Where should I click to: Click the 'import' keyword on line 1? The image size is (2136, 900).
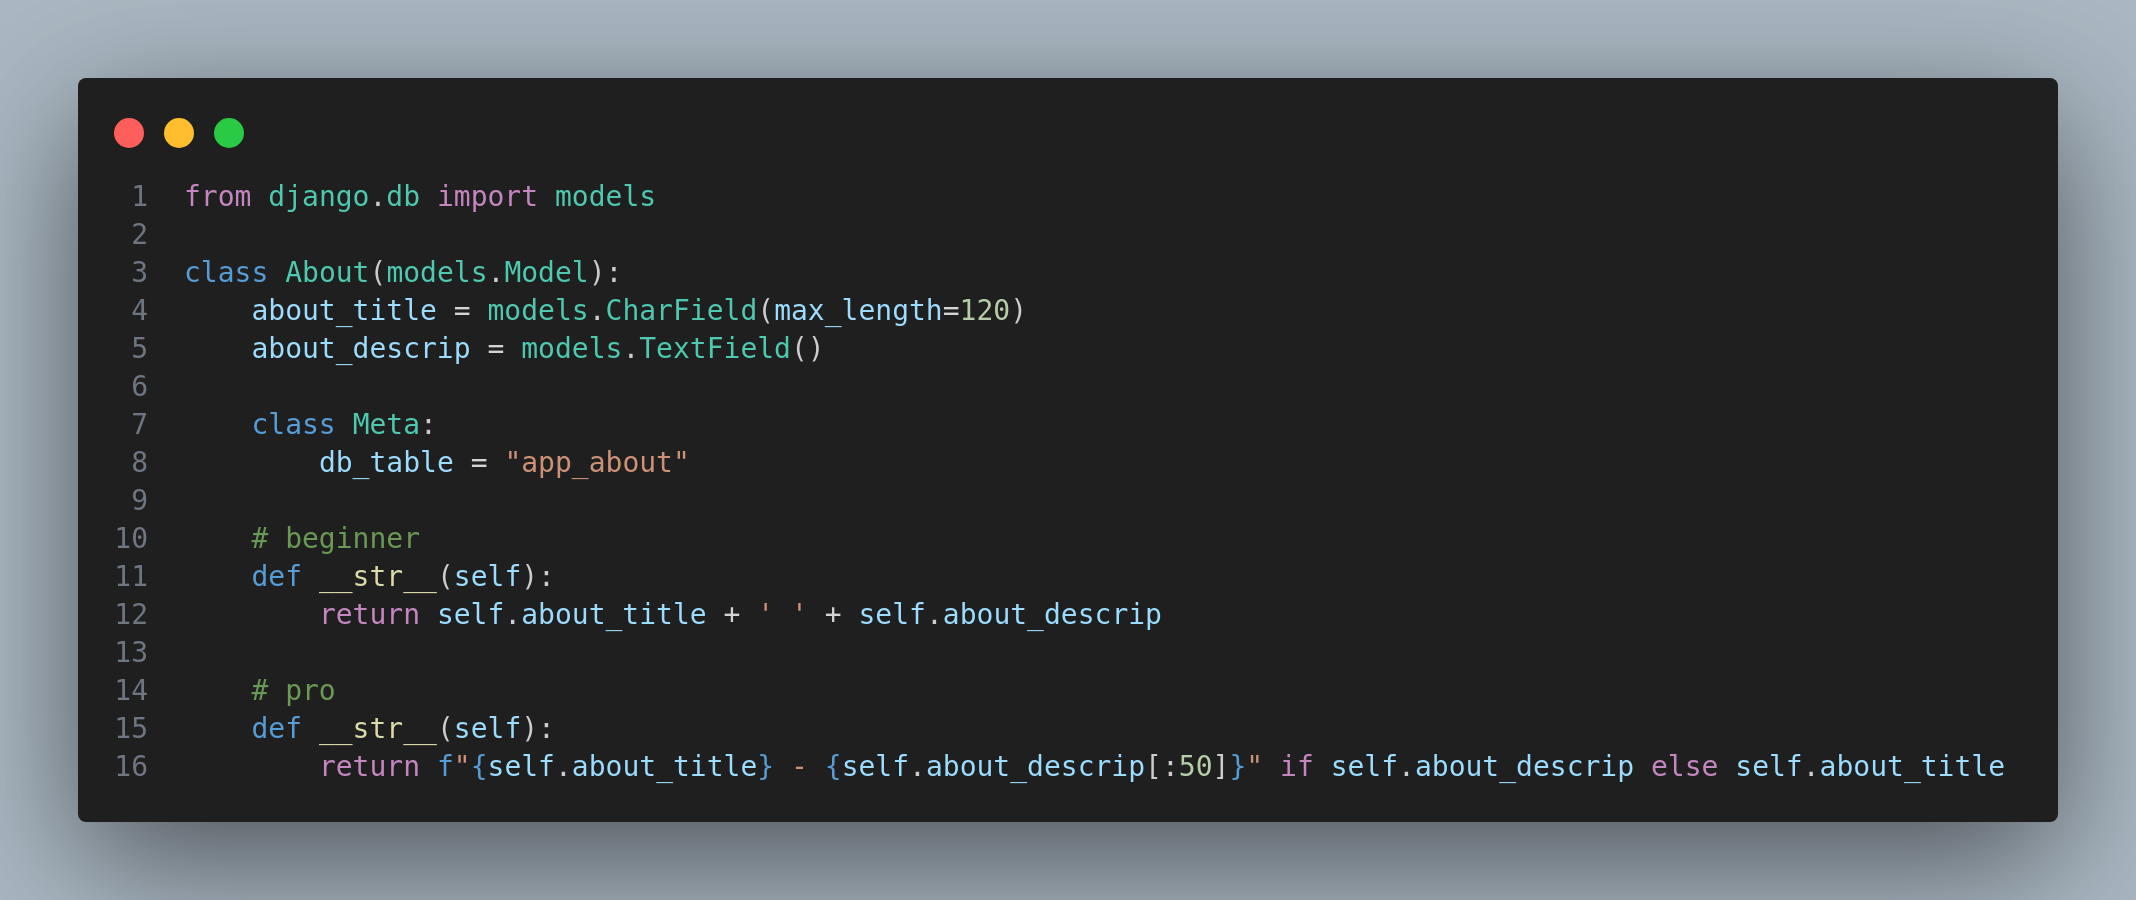pos(487,196)
